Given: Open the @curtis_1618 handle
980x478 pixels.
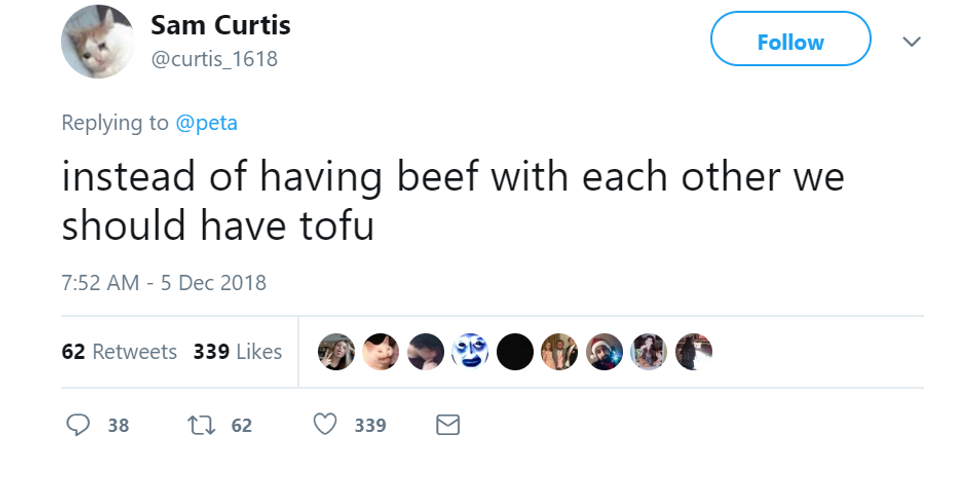Looking at the screenshot, I should pos(213,59).
